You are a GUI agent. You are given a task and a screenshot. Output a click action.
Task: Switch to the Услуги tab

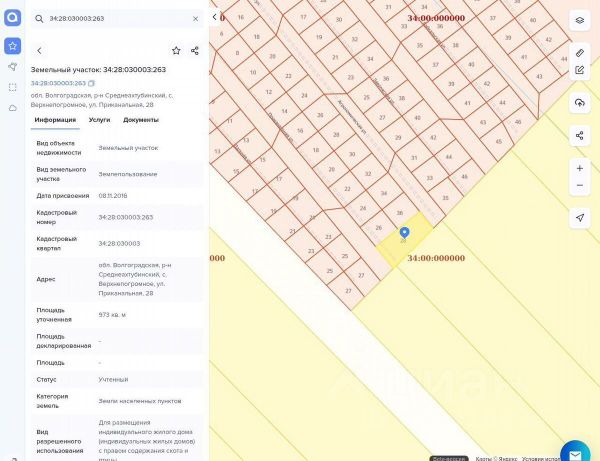99,120
